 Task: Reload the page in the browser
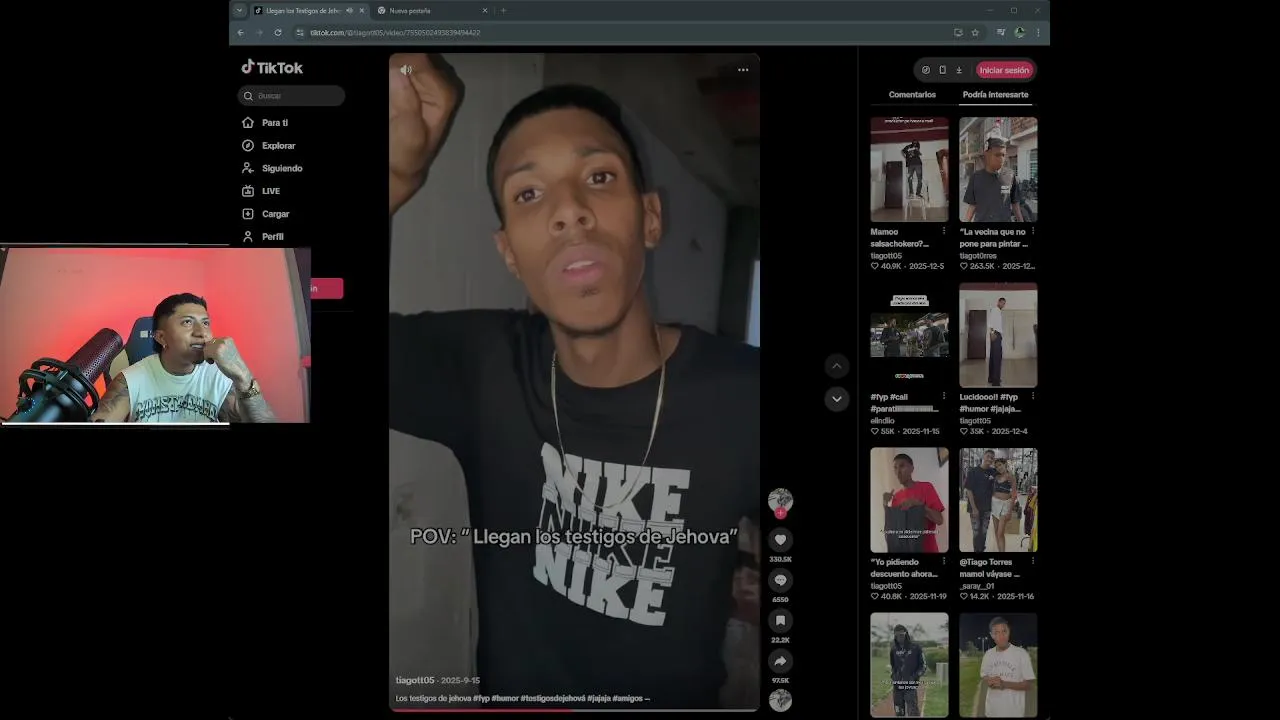pyautogui.click(x=278, y=33)
